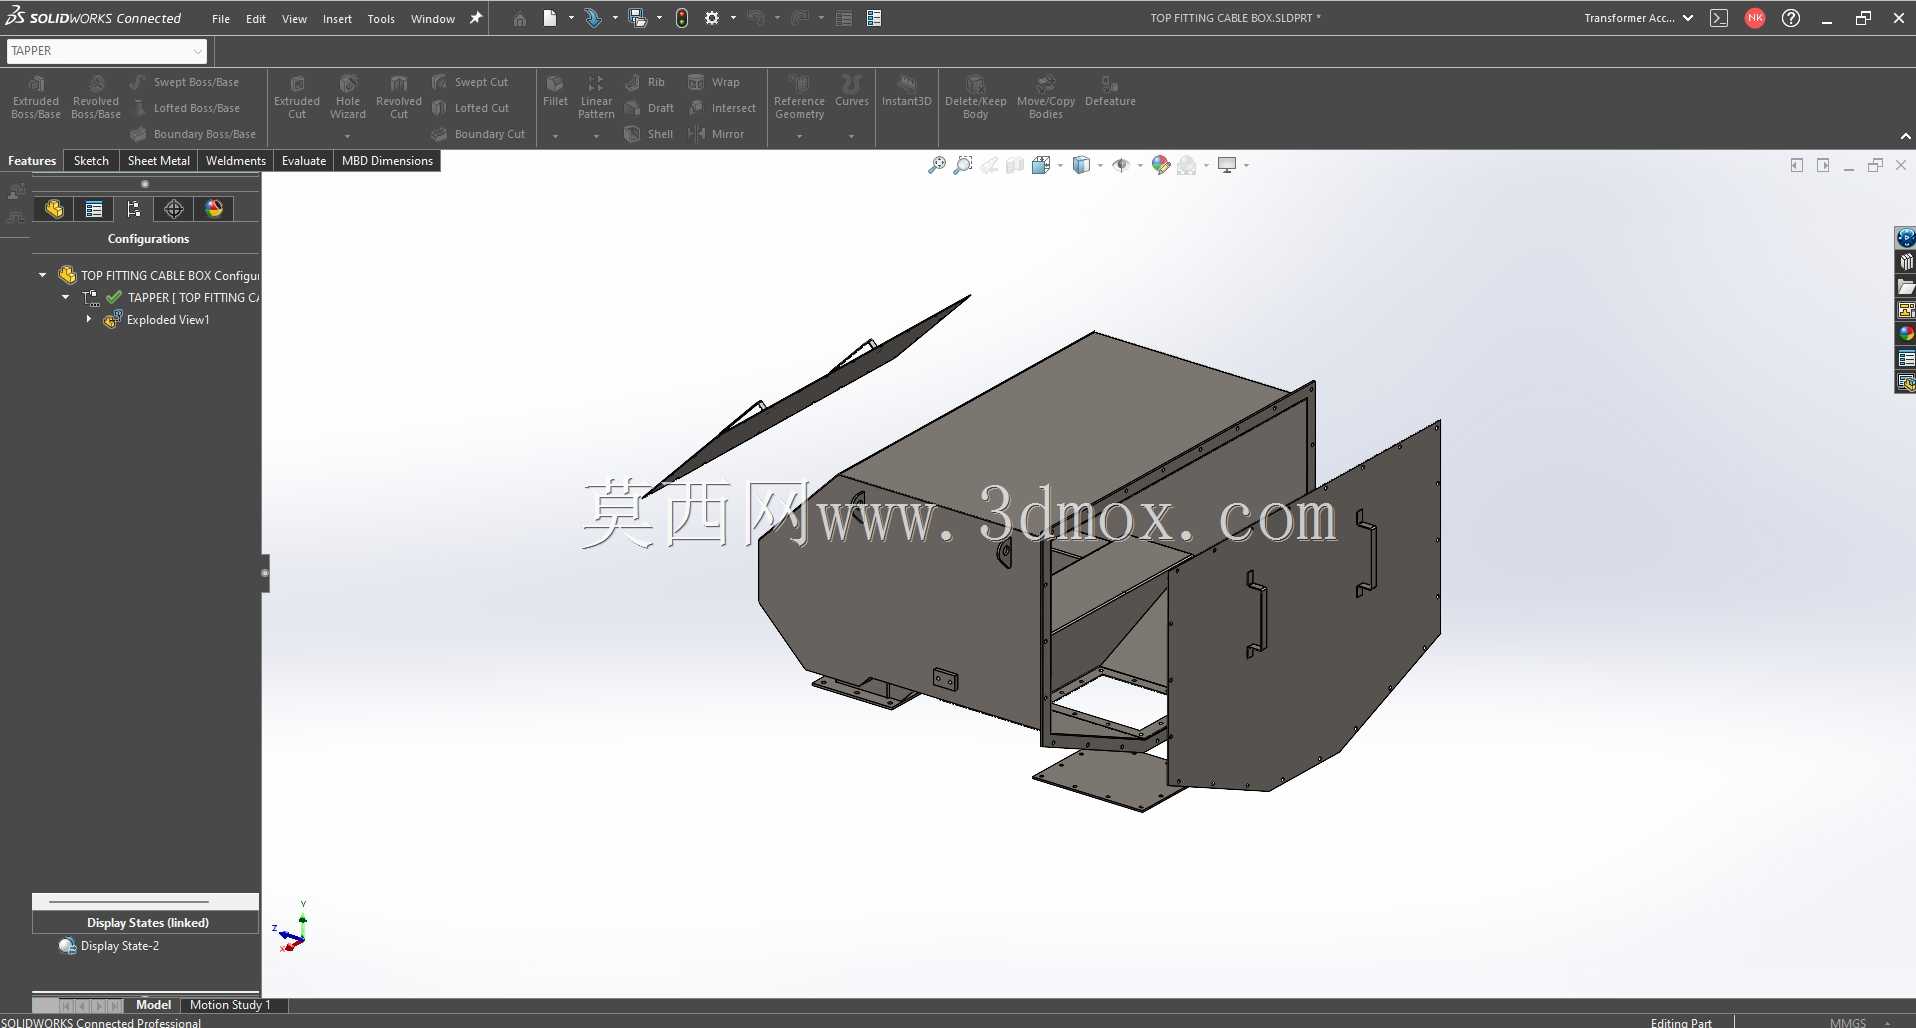Click the Rebuild traffic light icon
This screenshot has height=1028, width=1916.
682,18
